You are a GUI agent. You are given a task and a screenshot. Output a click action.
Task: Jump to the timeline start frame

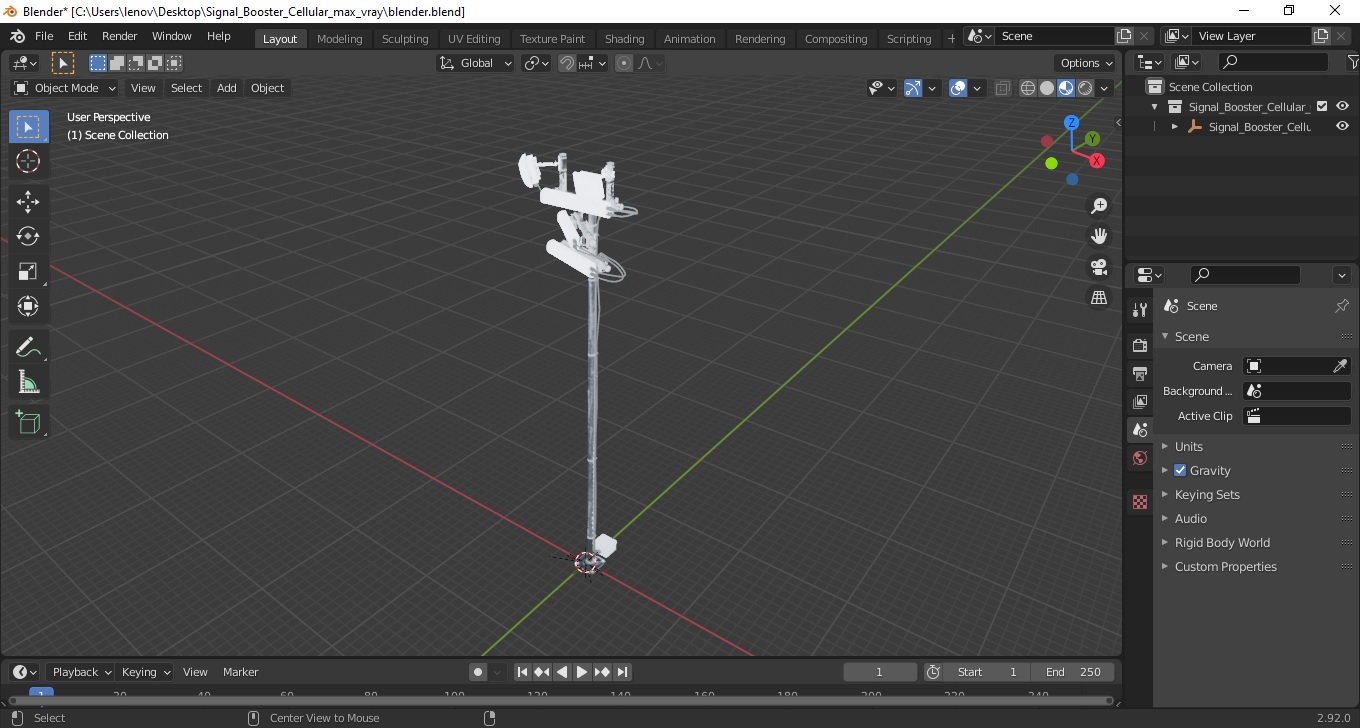[x=522, y=672]
